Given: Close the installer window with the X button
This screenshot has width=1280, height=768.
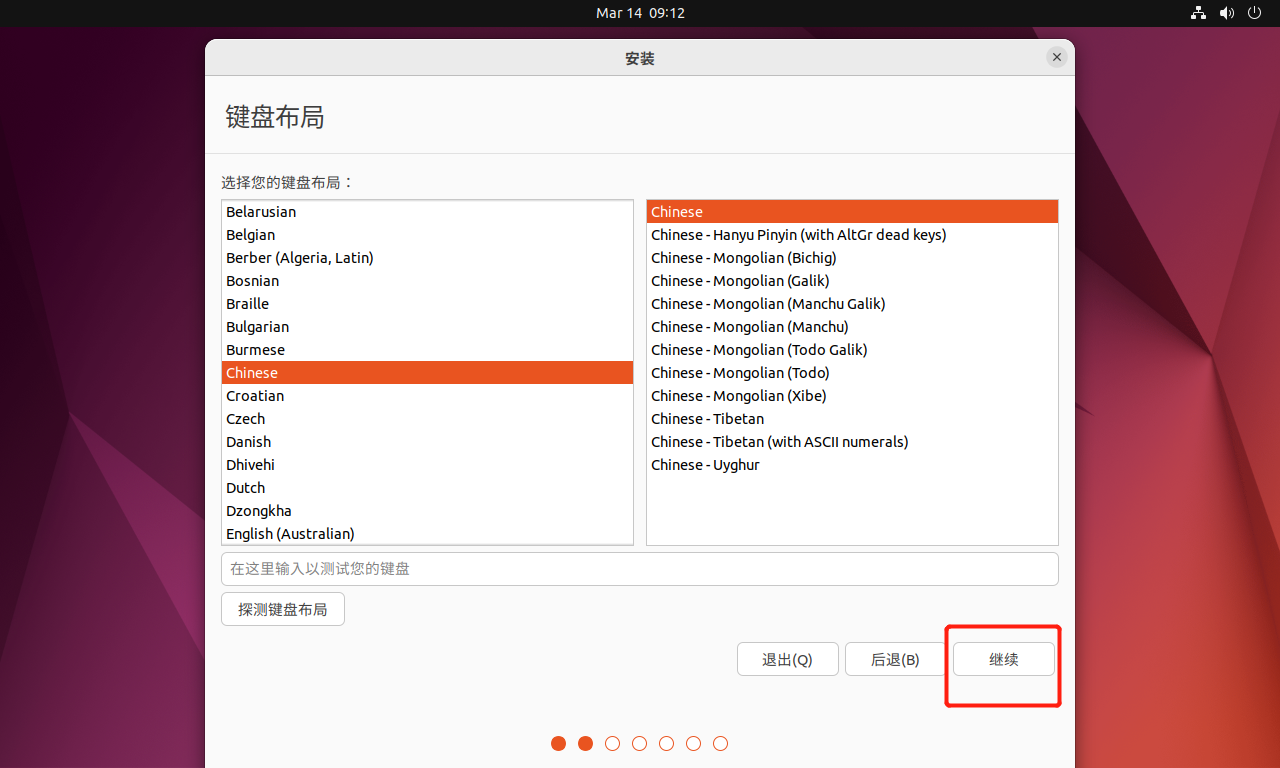Looking at the screenshot, I should (1057, 58).
